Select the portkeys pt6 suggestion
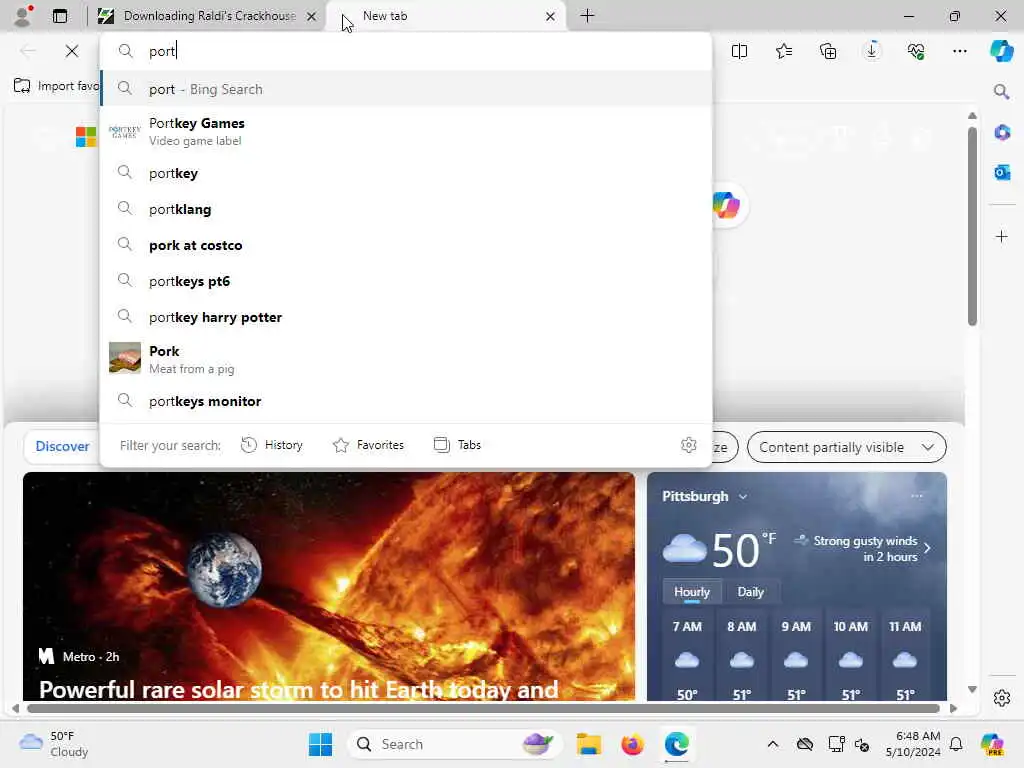 coord(406,281)
